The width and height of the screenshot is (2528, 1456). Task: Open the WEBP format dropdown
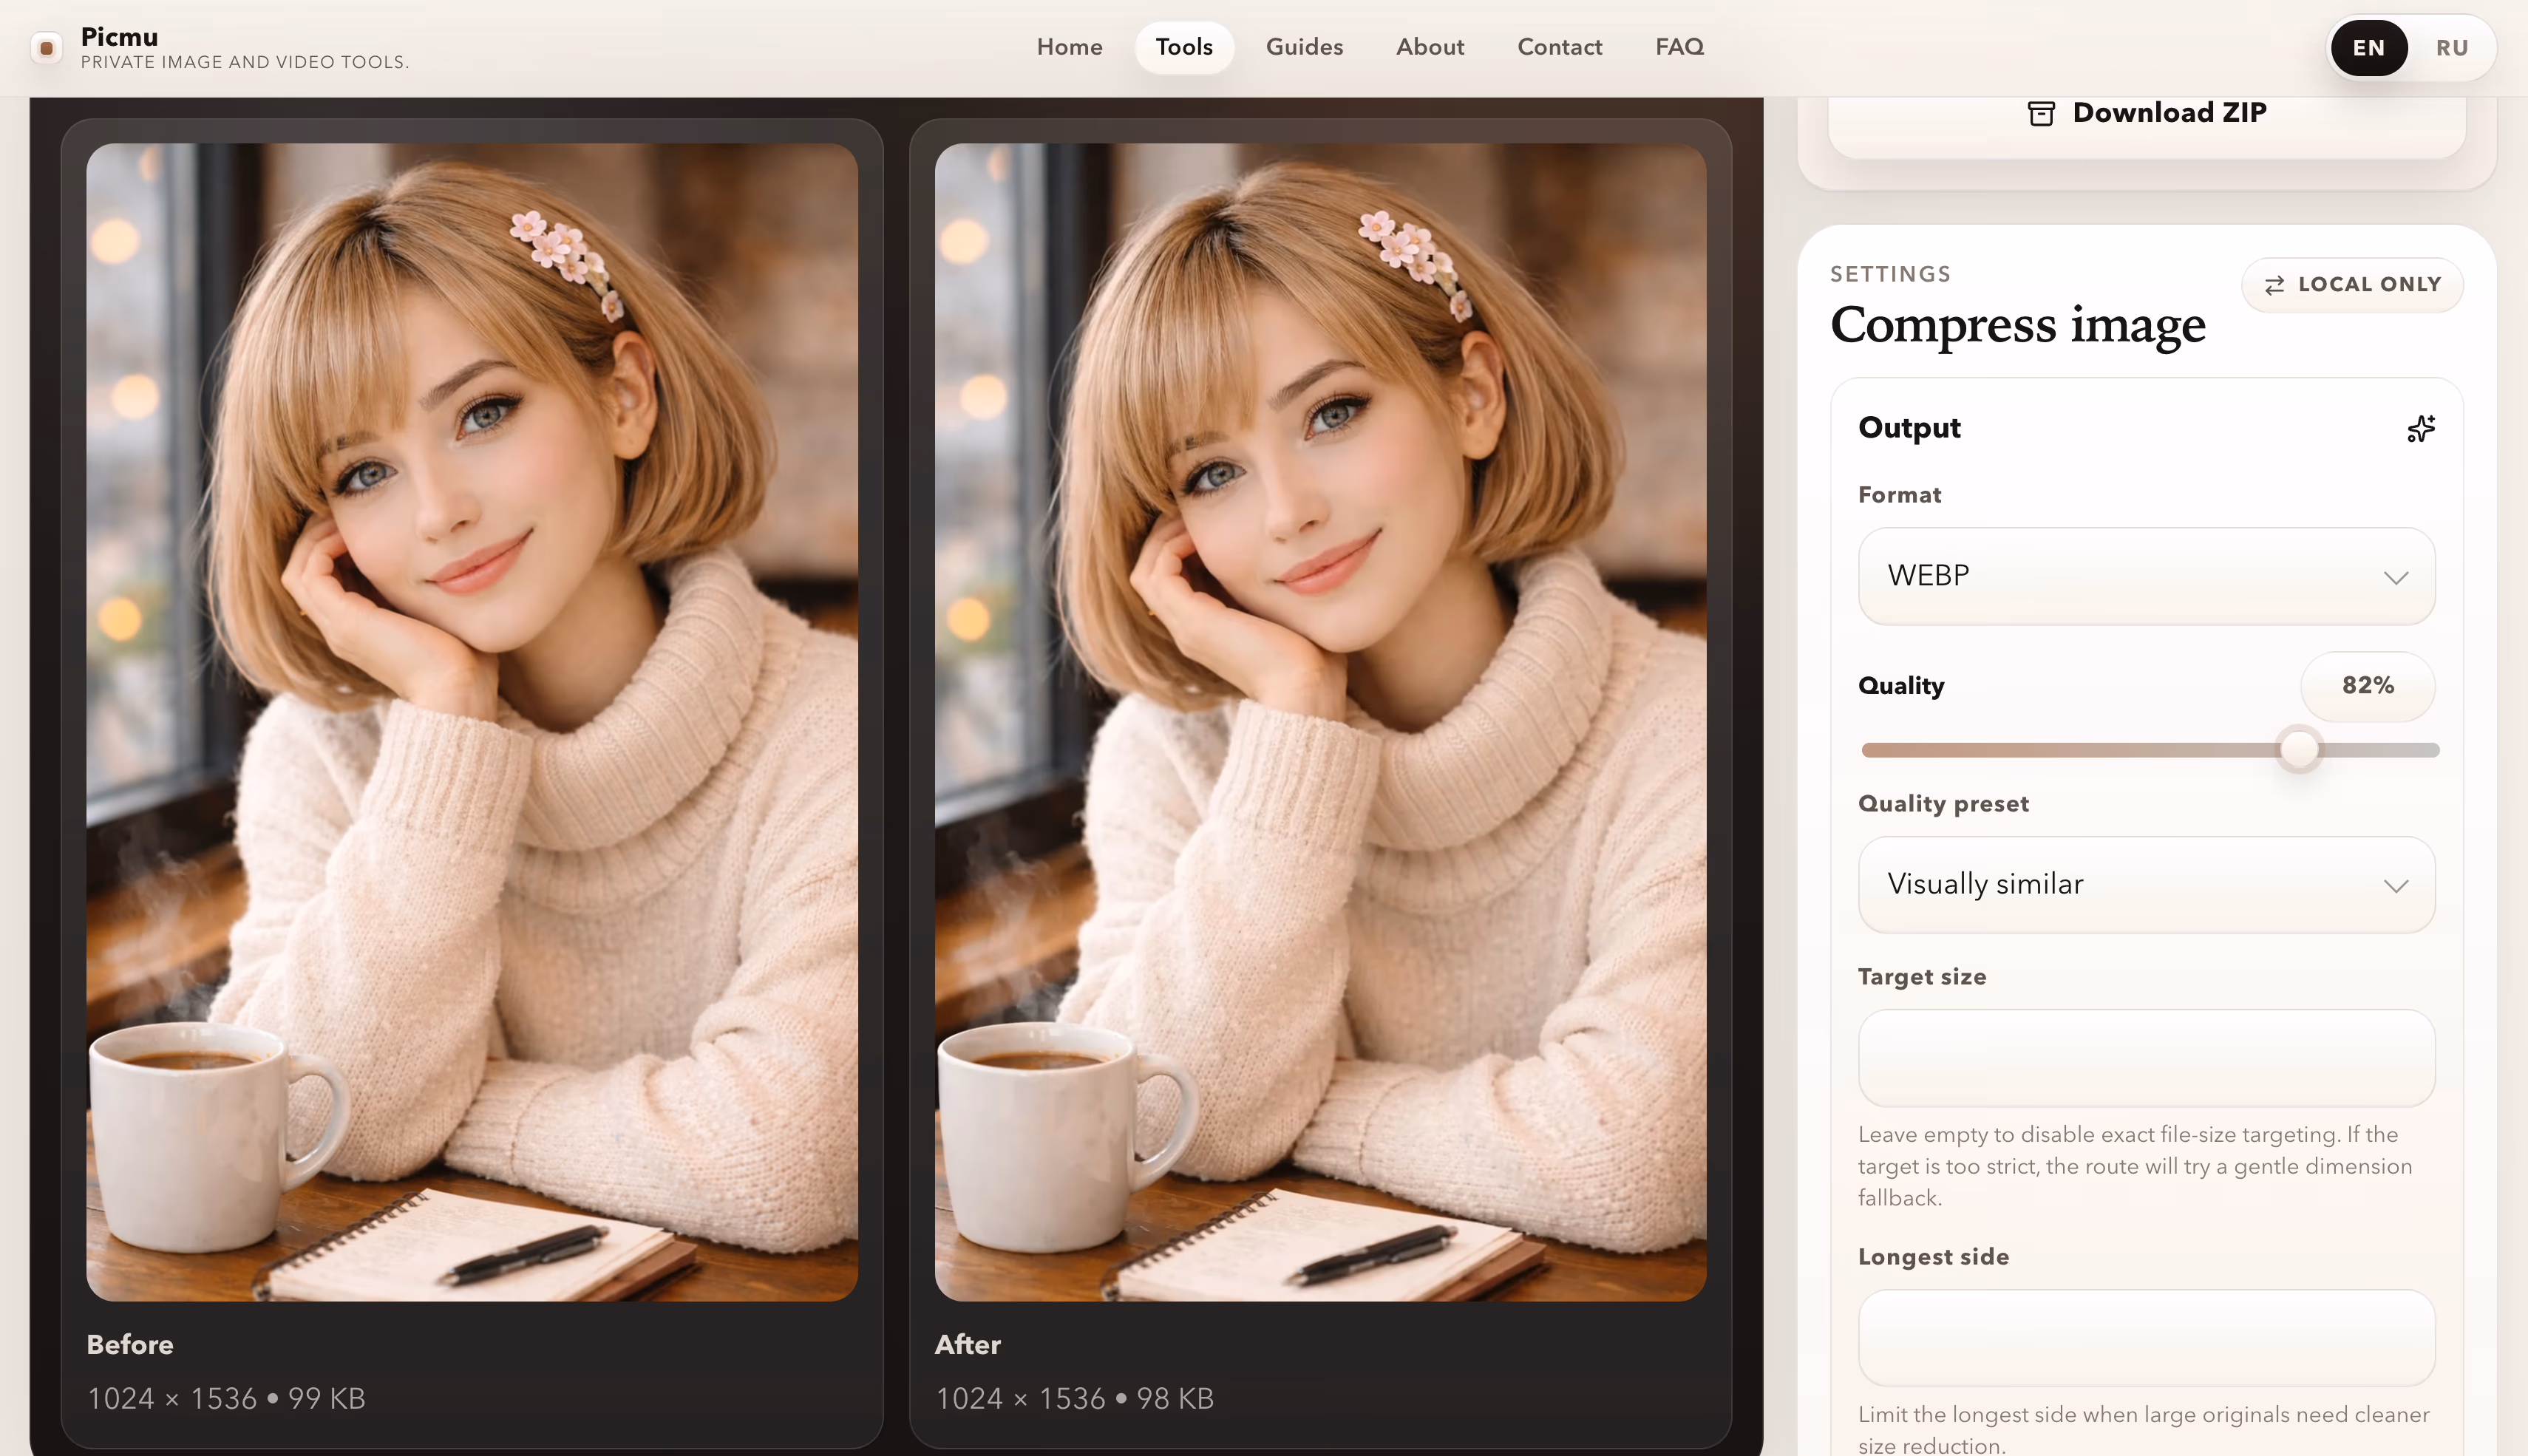(x=2145, y=576)
